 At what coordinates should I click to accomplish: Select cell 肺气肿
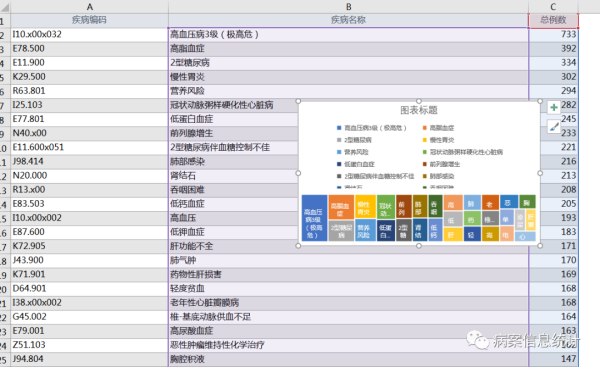[x=349, y=260]
